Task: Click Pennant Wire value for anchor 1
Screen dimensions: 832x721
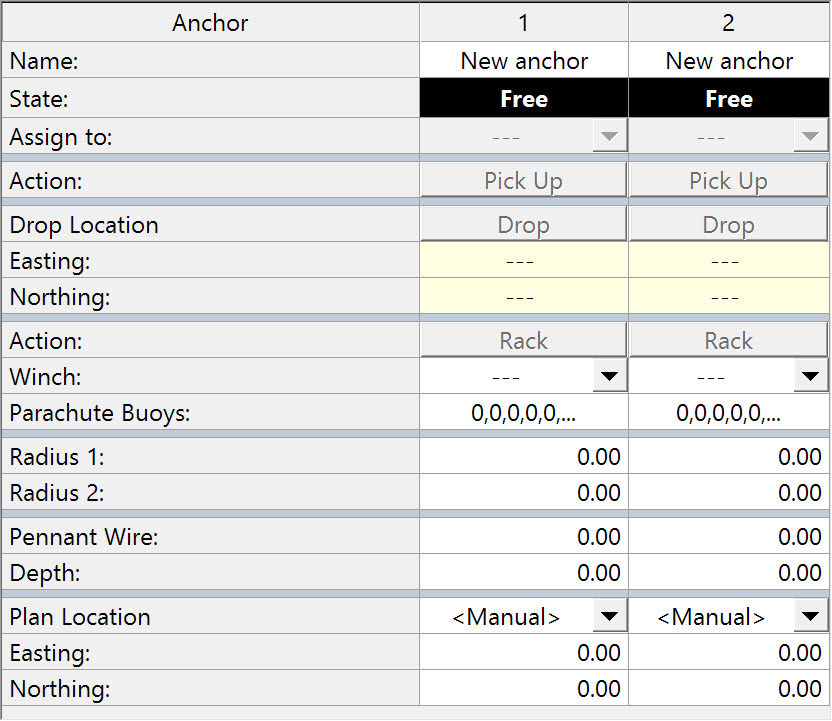Action: [524, 537]
